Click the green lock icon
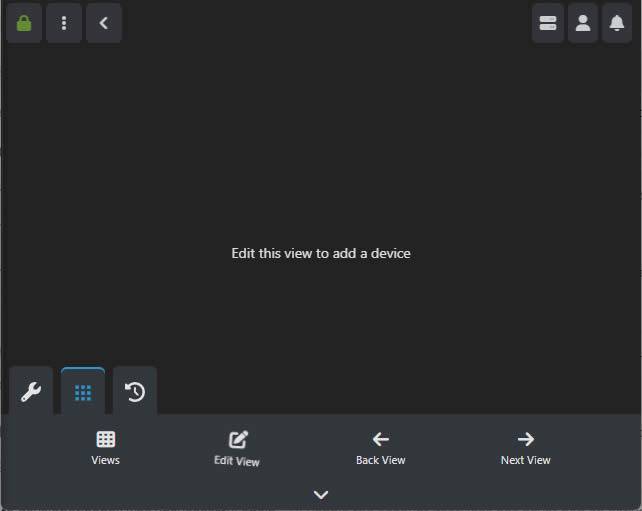Image resolution: width=642 pixels, height=511 pixels. [24, 23]
